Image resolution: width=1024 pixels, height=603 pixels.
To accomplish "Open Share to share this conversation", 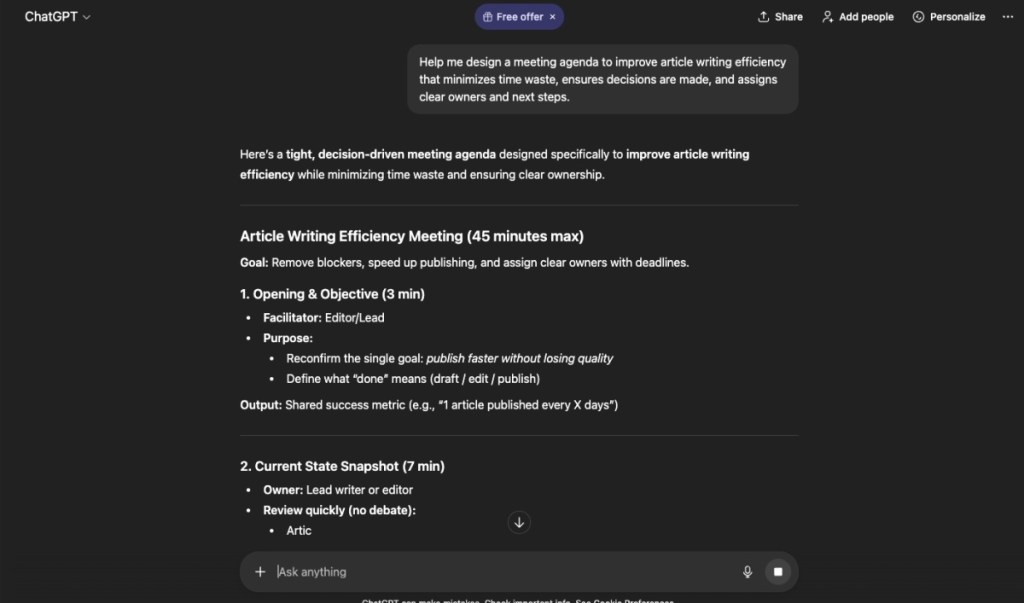I will 780,16.
